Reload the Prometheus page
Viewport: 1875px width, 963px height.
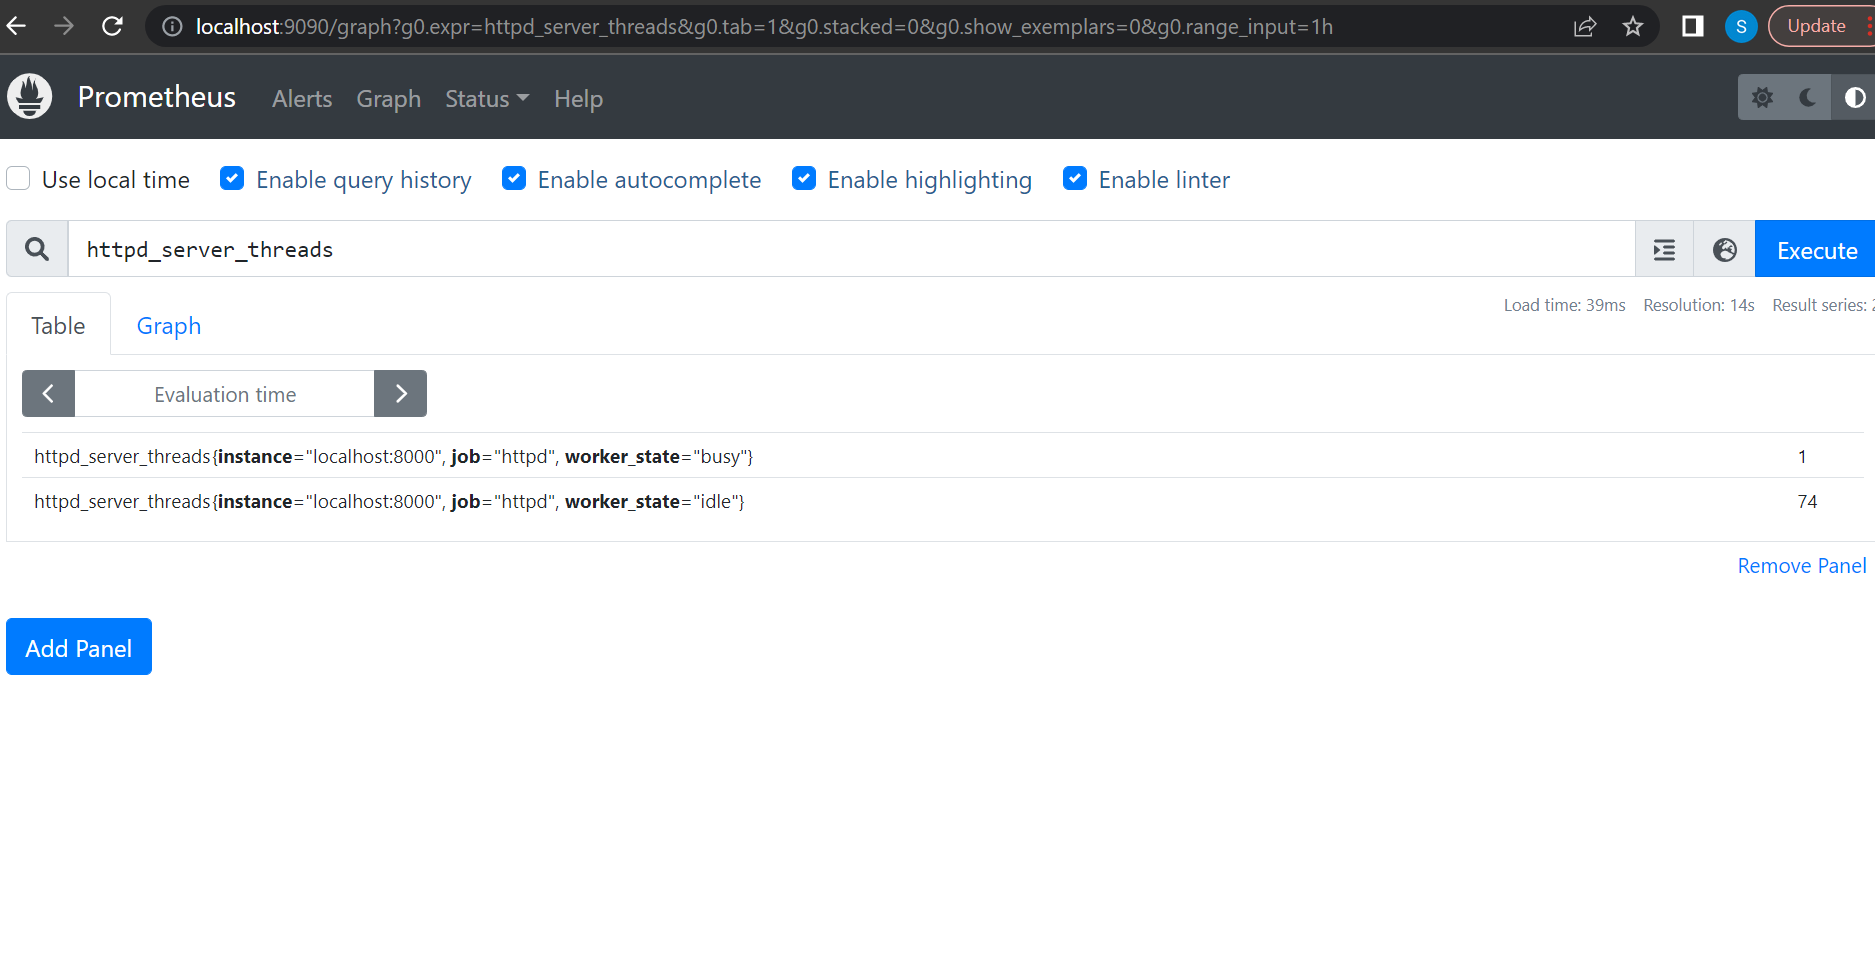(112, 26)
